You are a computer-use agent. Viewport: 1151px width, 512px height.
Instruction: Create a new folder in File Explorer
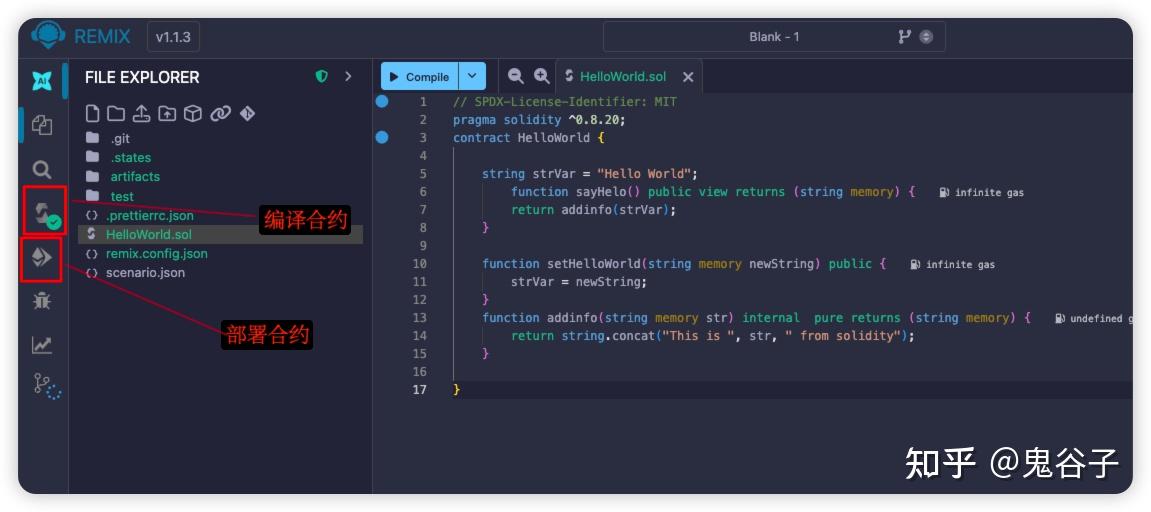click(116, 113)
